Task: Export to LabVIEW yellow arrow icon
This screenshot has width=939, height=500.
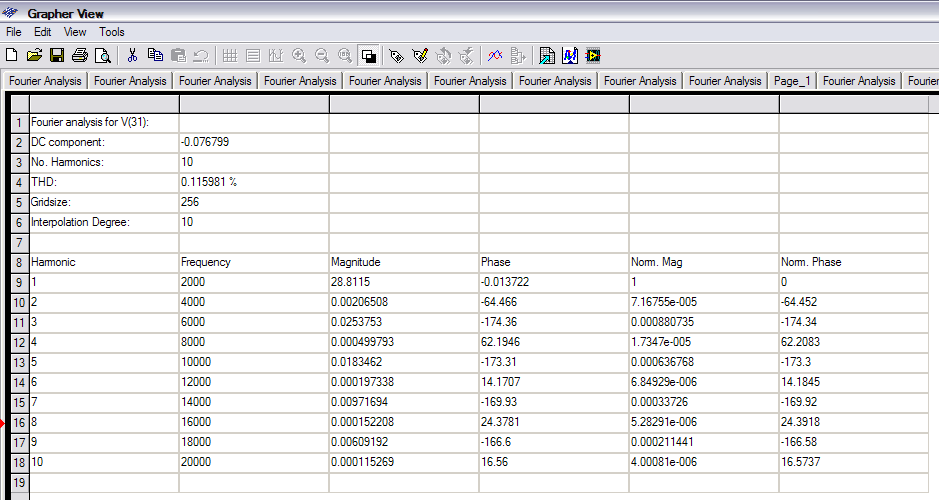Action: click(593, 56)
